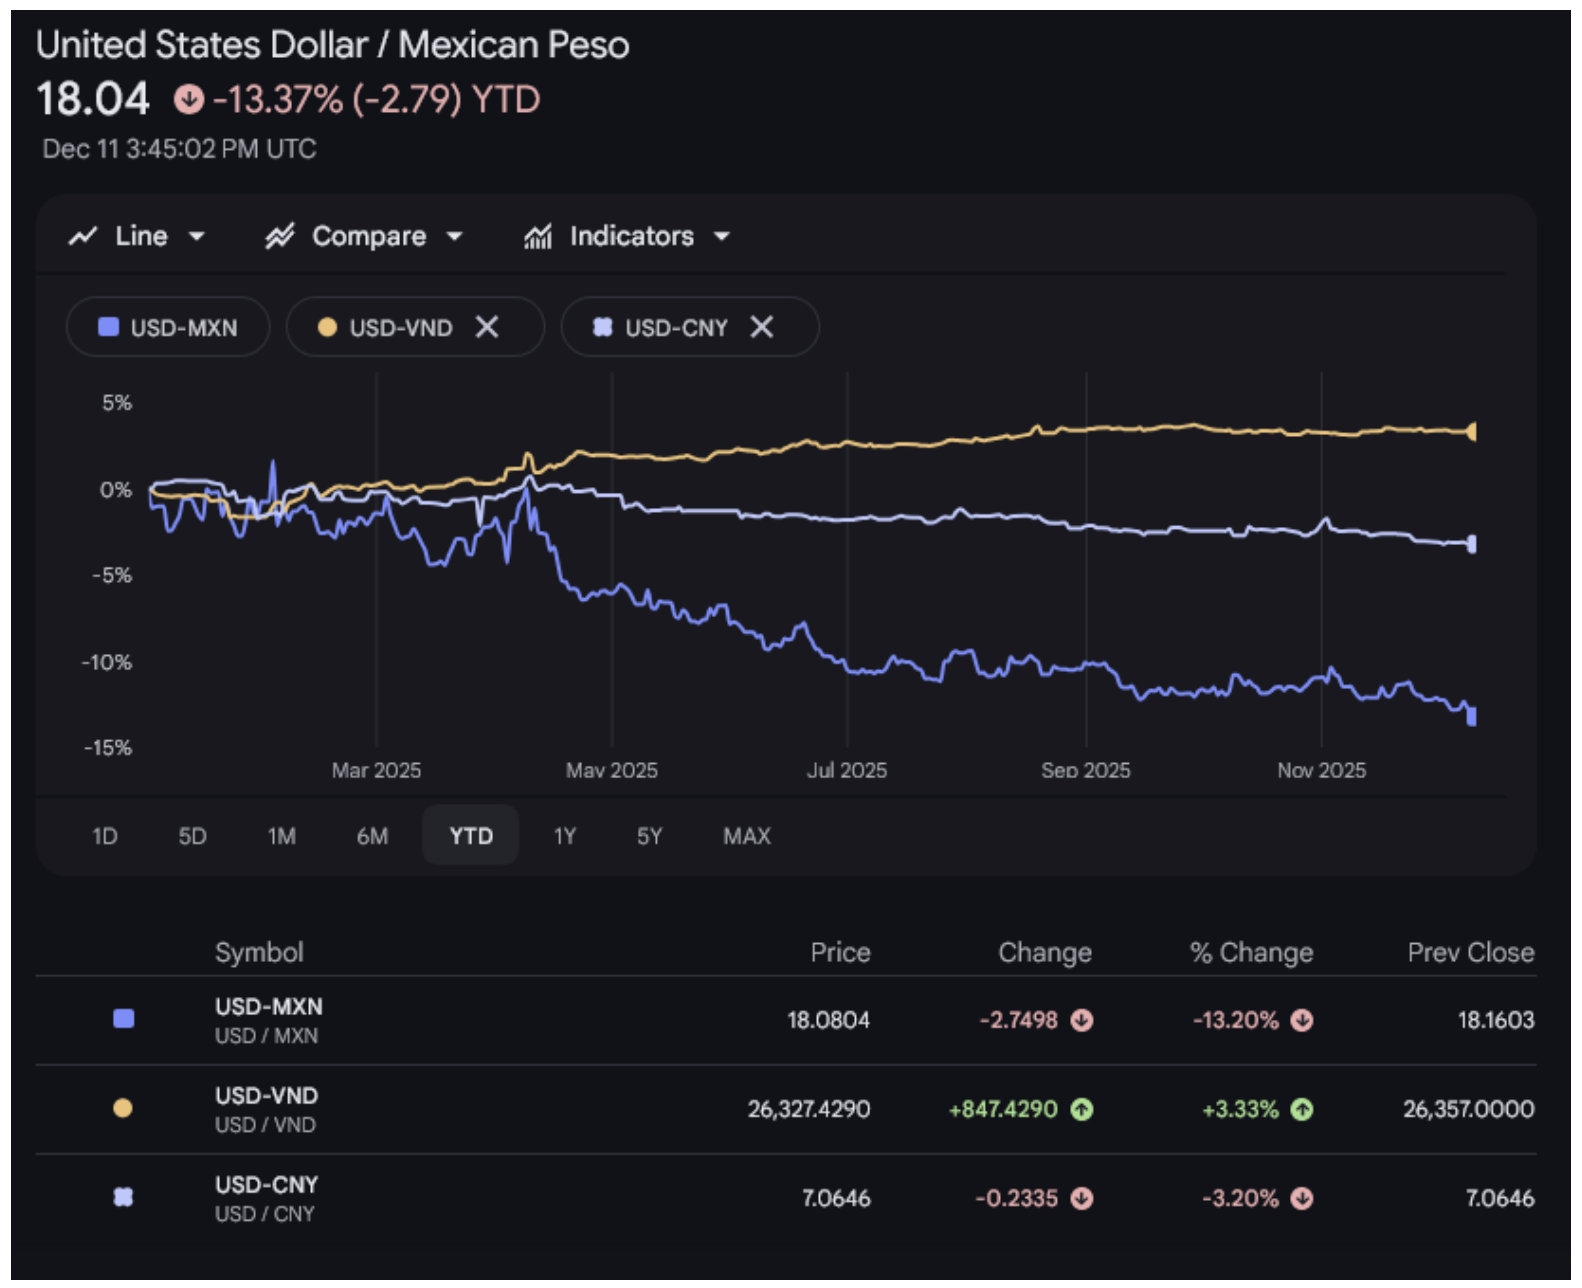Screen dimensions: 1582x1288
Task: Toggle the USD-VND series chip label
Action: (400, 328)
